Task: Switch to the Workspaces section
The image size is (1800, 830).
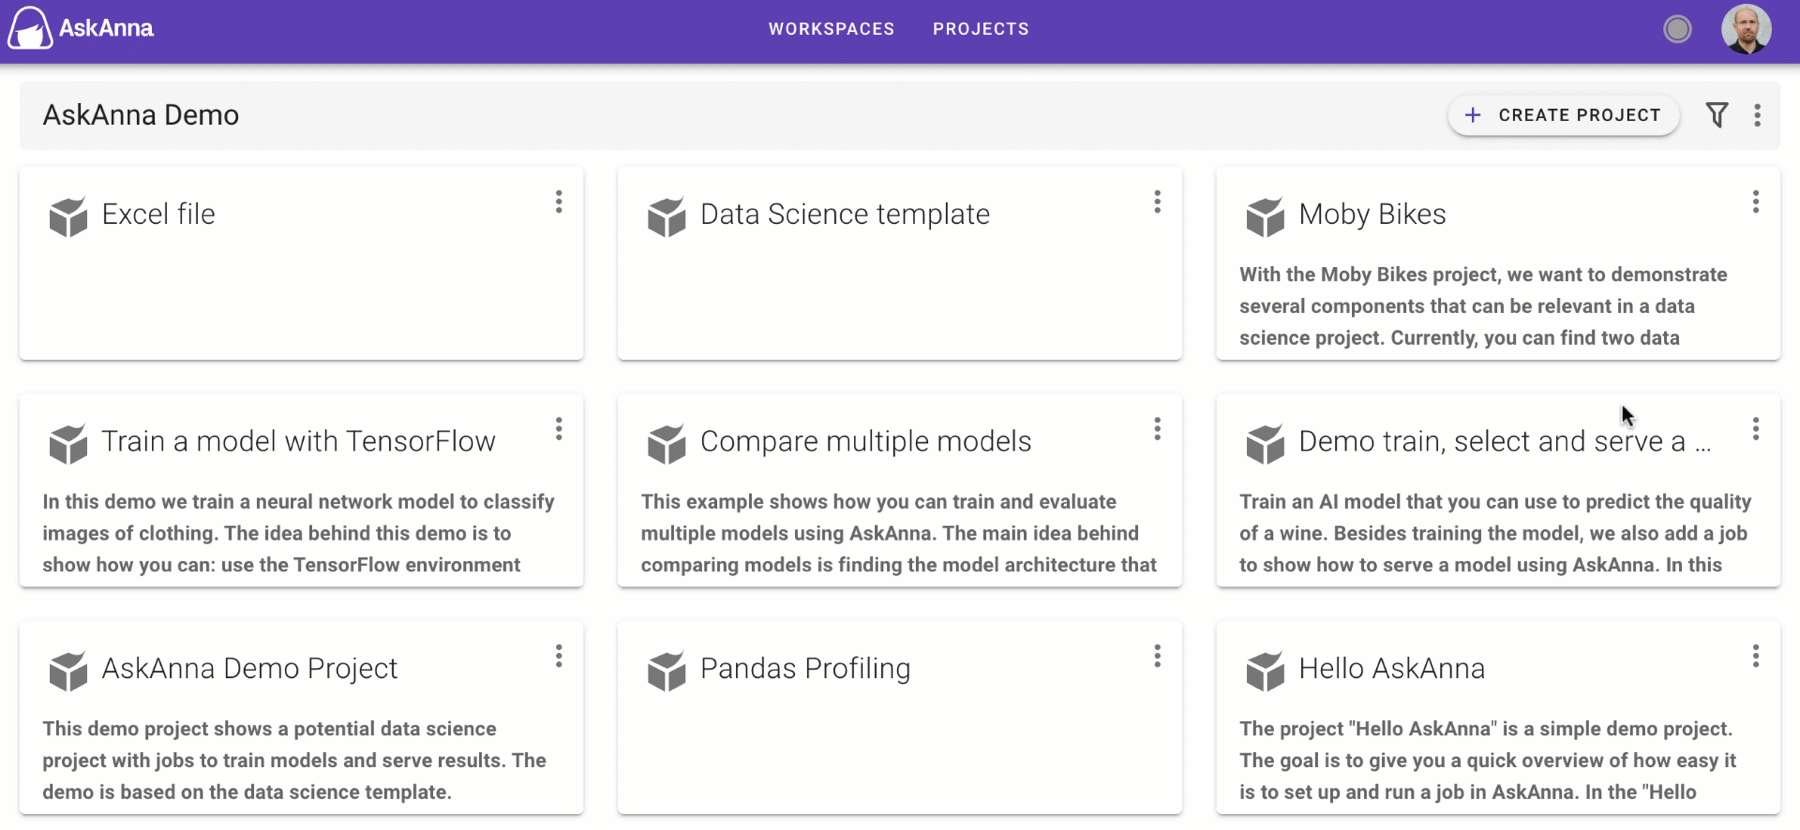Action: coord(831,29)
